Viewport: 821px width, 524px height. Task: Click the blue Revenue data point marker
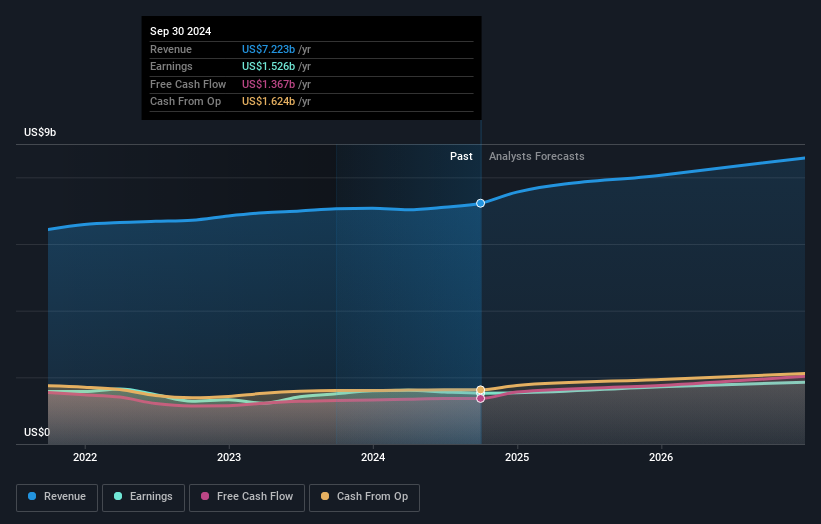point(480,203)
